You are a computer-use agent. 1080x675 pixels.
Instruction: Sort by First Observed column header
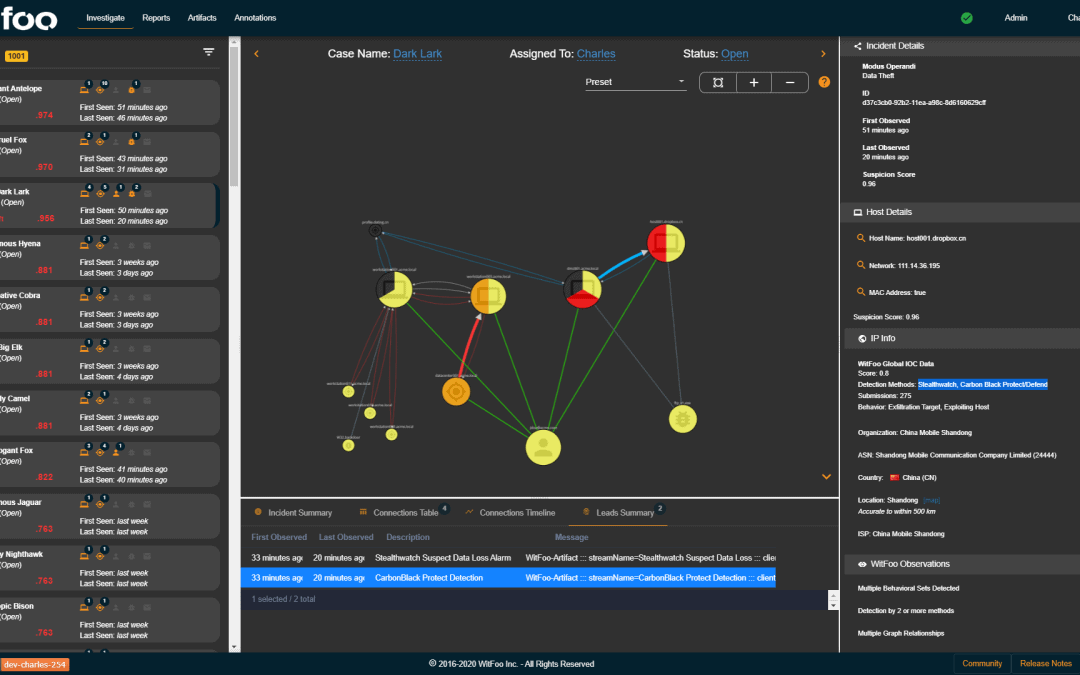click(x=279, y=537)
